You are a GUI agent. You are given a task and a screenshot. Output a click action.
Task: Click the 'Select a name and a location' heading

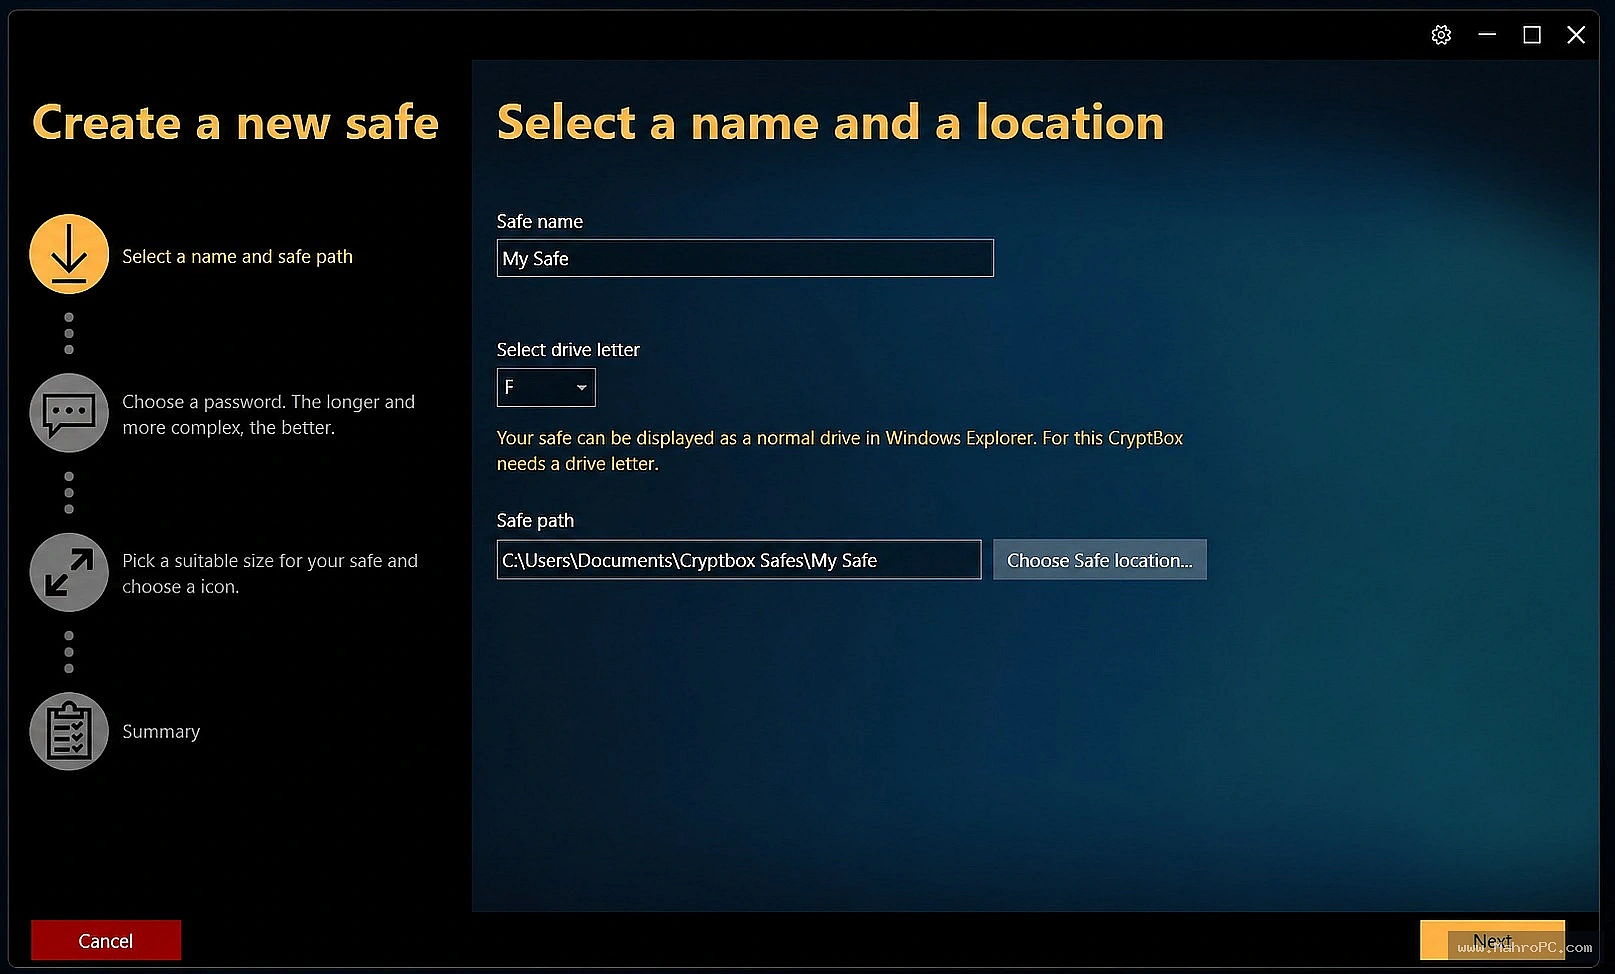(830, 123)
